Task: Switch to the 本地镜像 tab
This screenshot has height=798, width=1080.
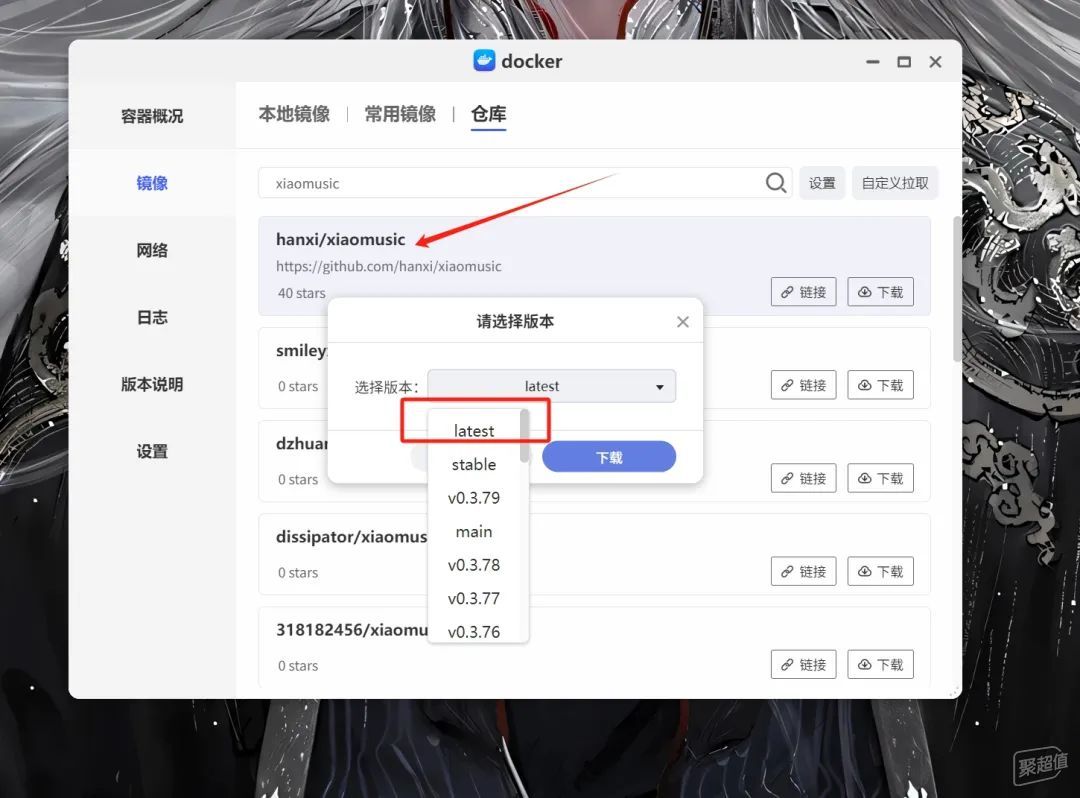Action: point(294,114)
